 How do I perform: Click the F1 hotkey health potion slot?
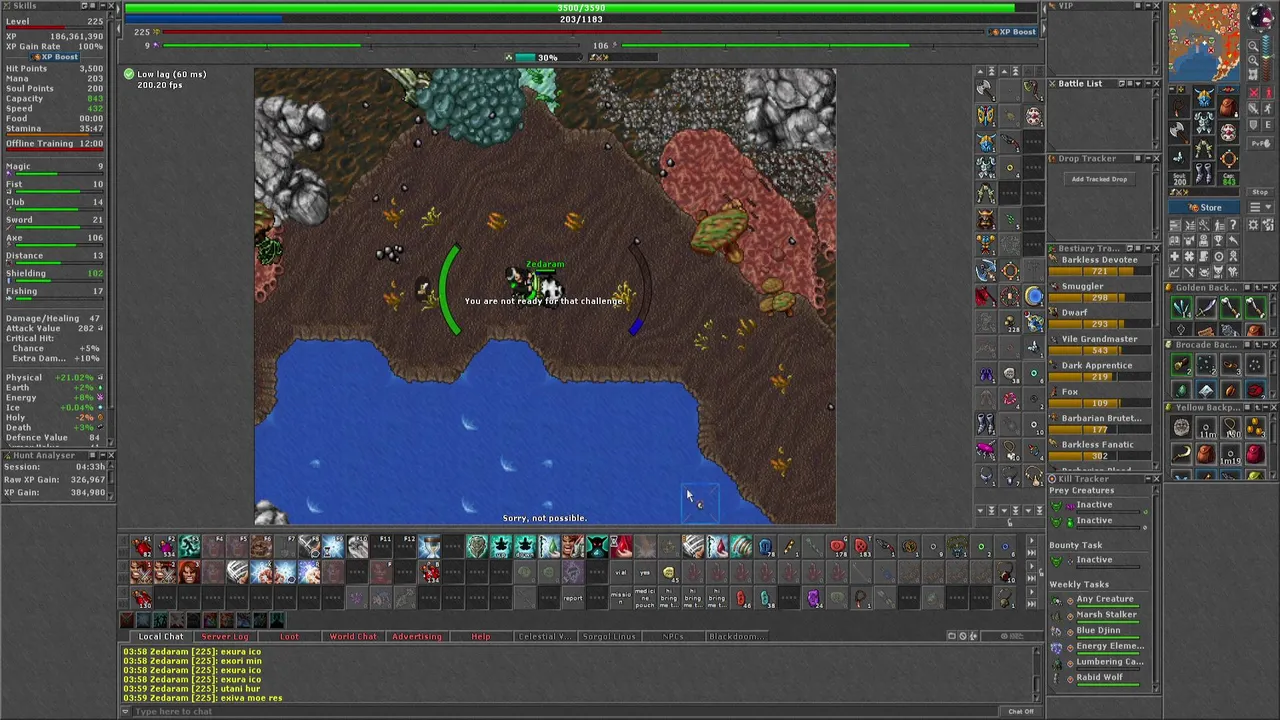141,546
